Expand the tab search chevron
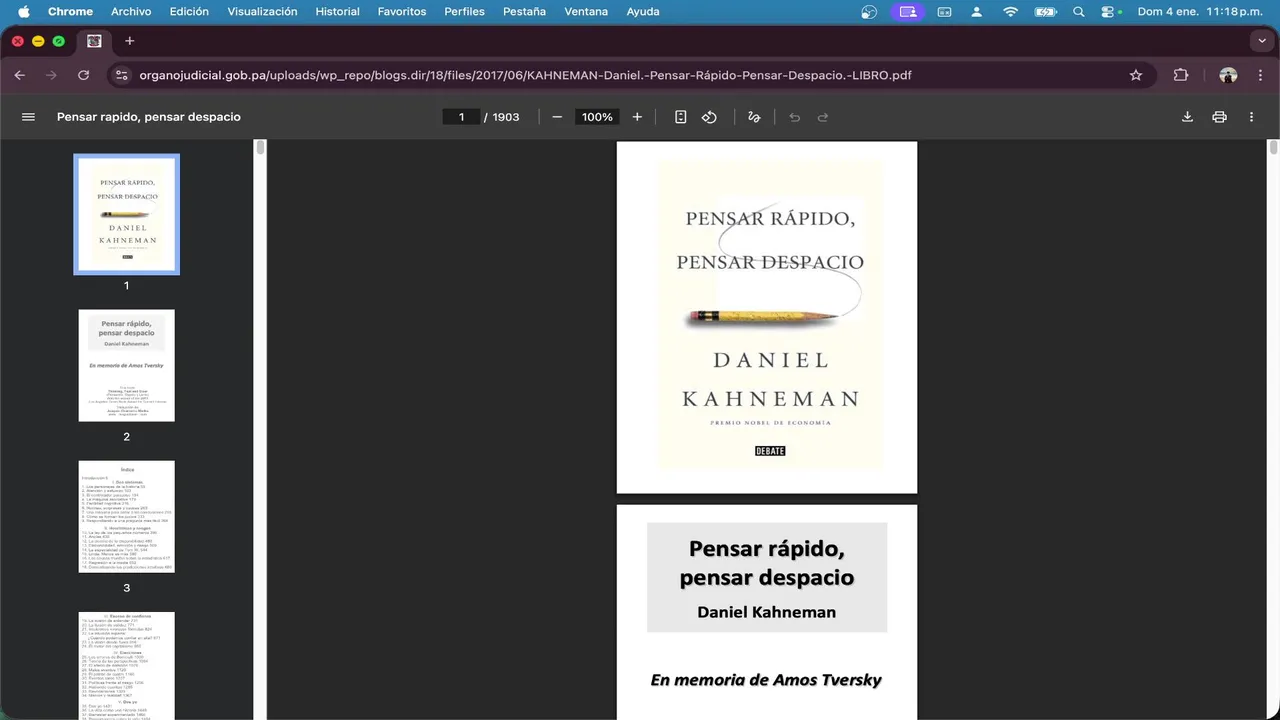 [x=1261, y=41]
